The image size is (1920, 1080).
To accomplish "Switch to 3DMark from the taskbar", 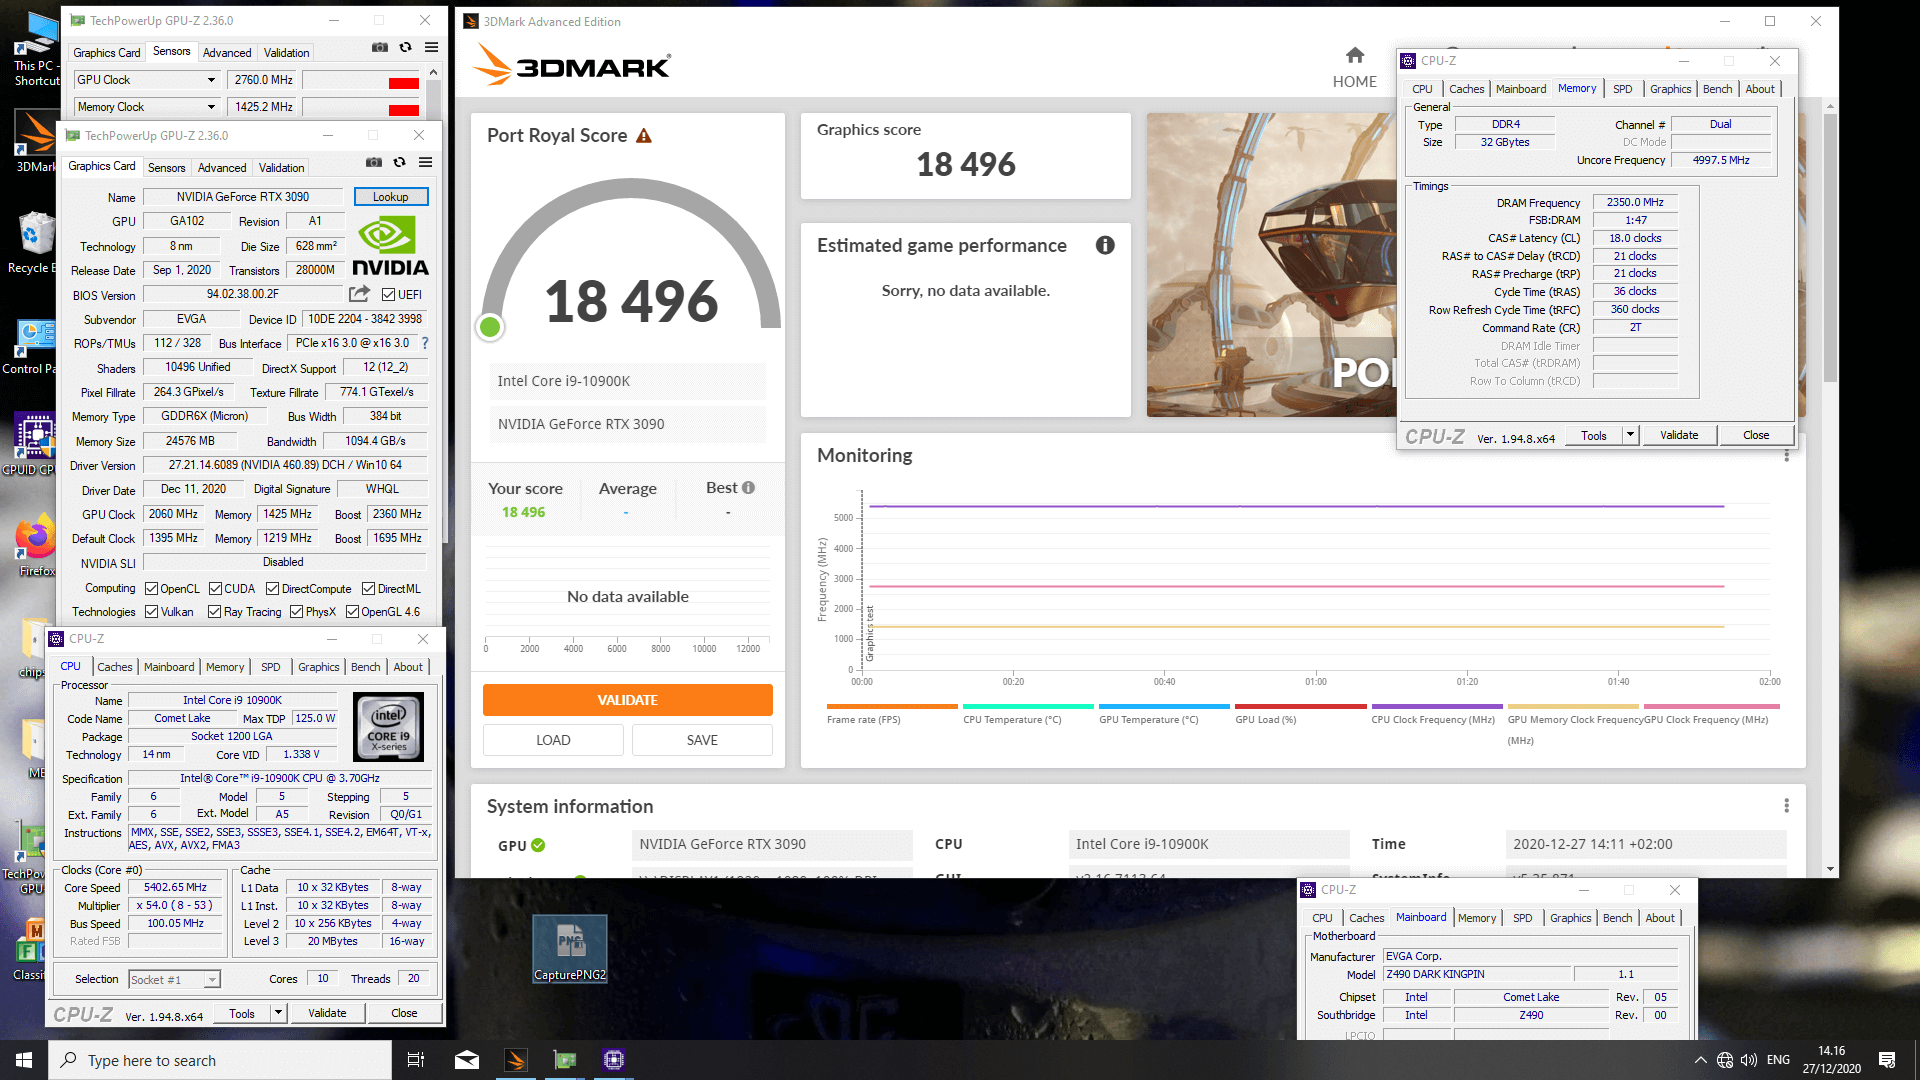I will [x=516, y=1060].
